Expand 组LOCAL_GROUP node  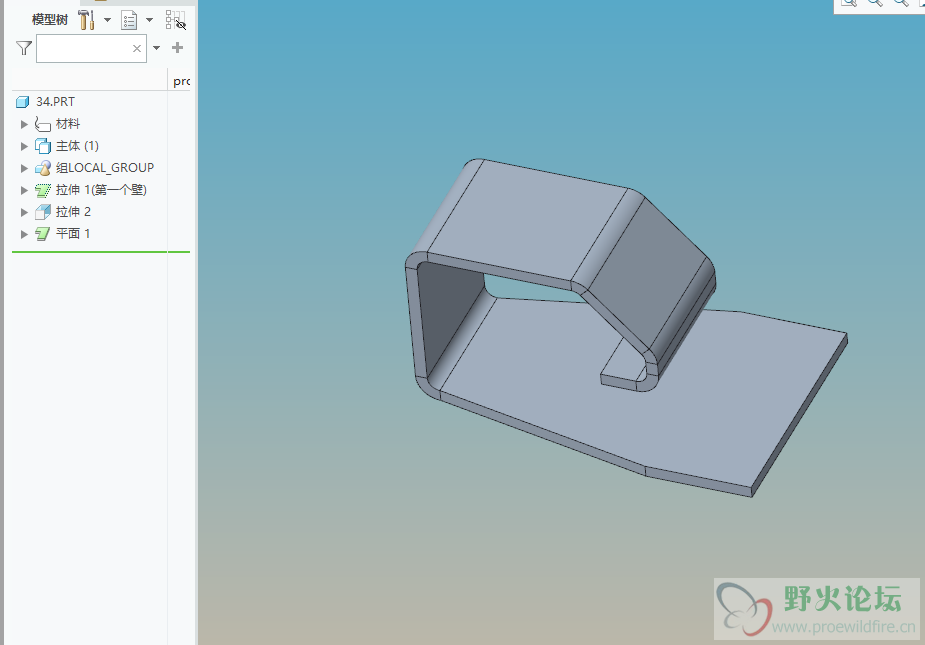pyautogui.click(x=24, y=168)
